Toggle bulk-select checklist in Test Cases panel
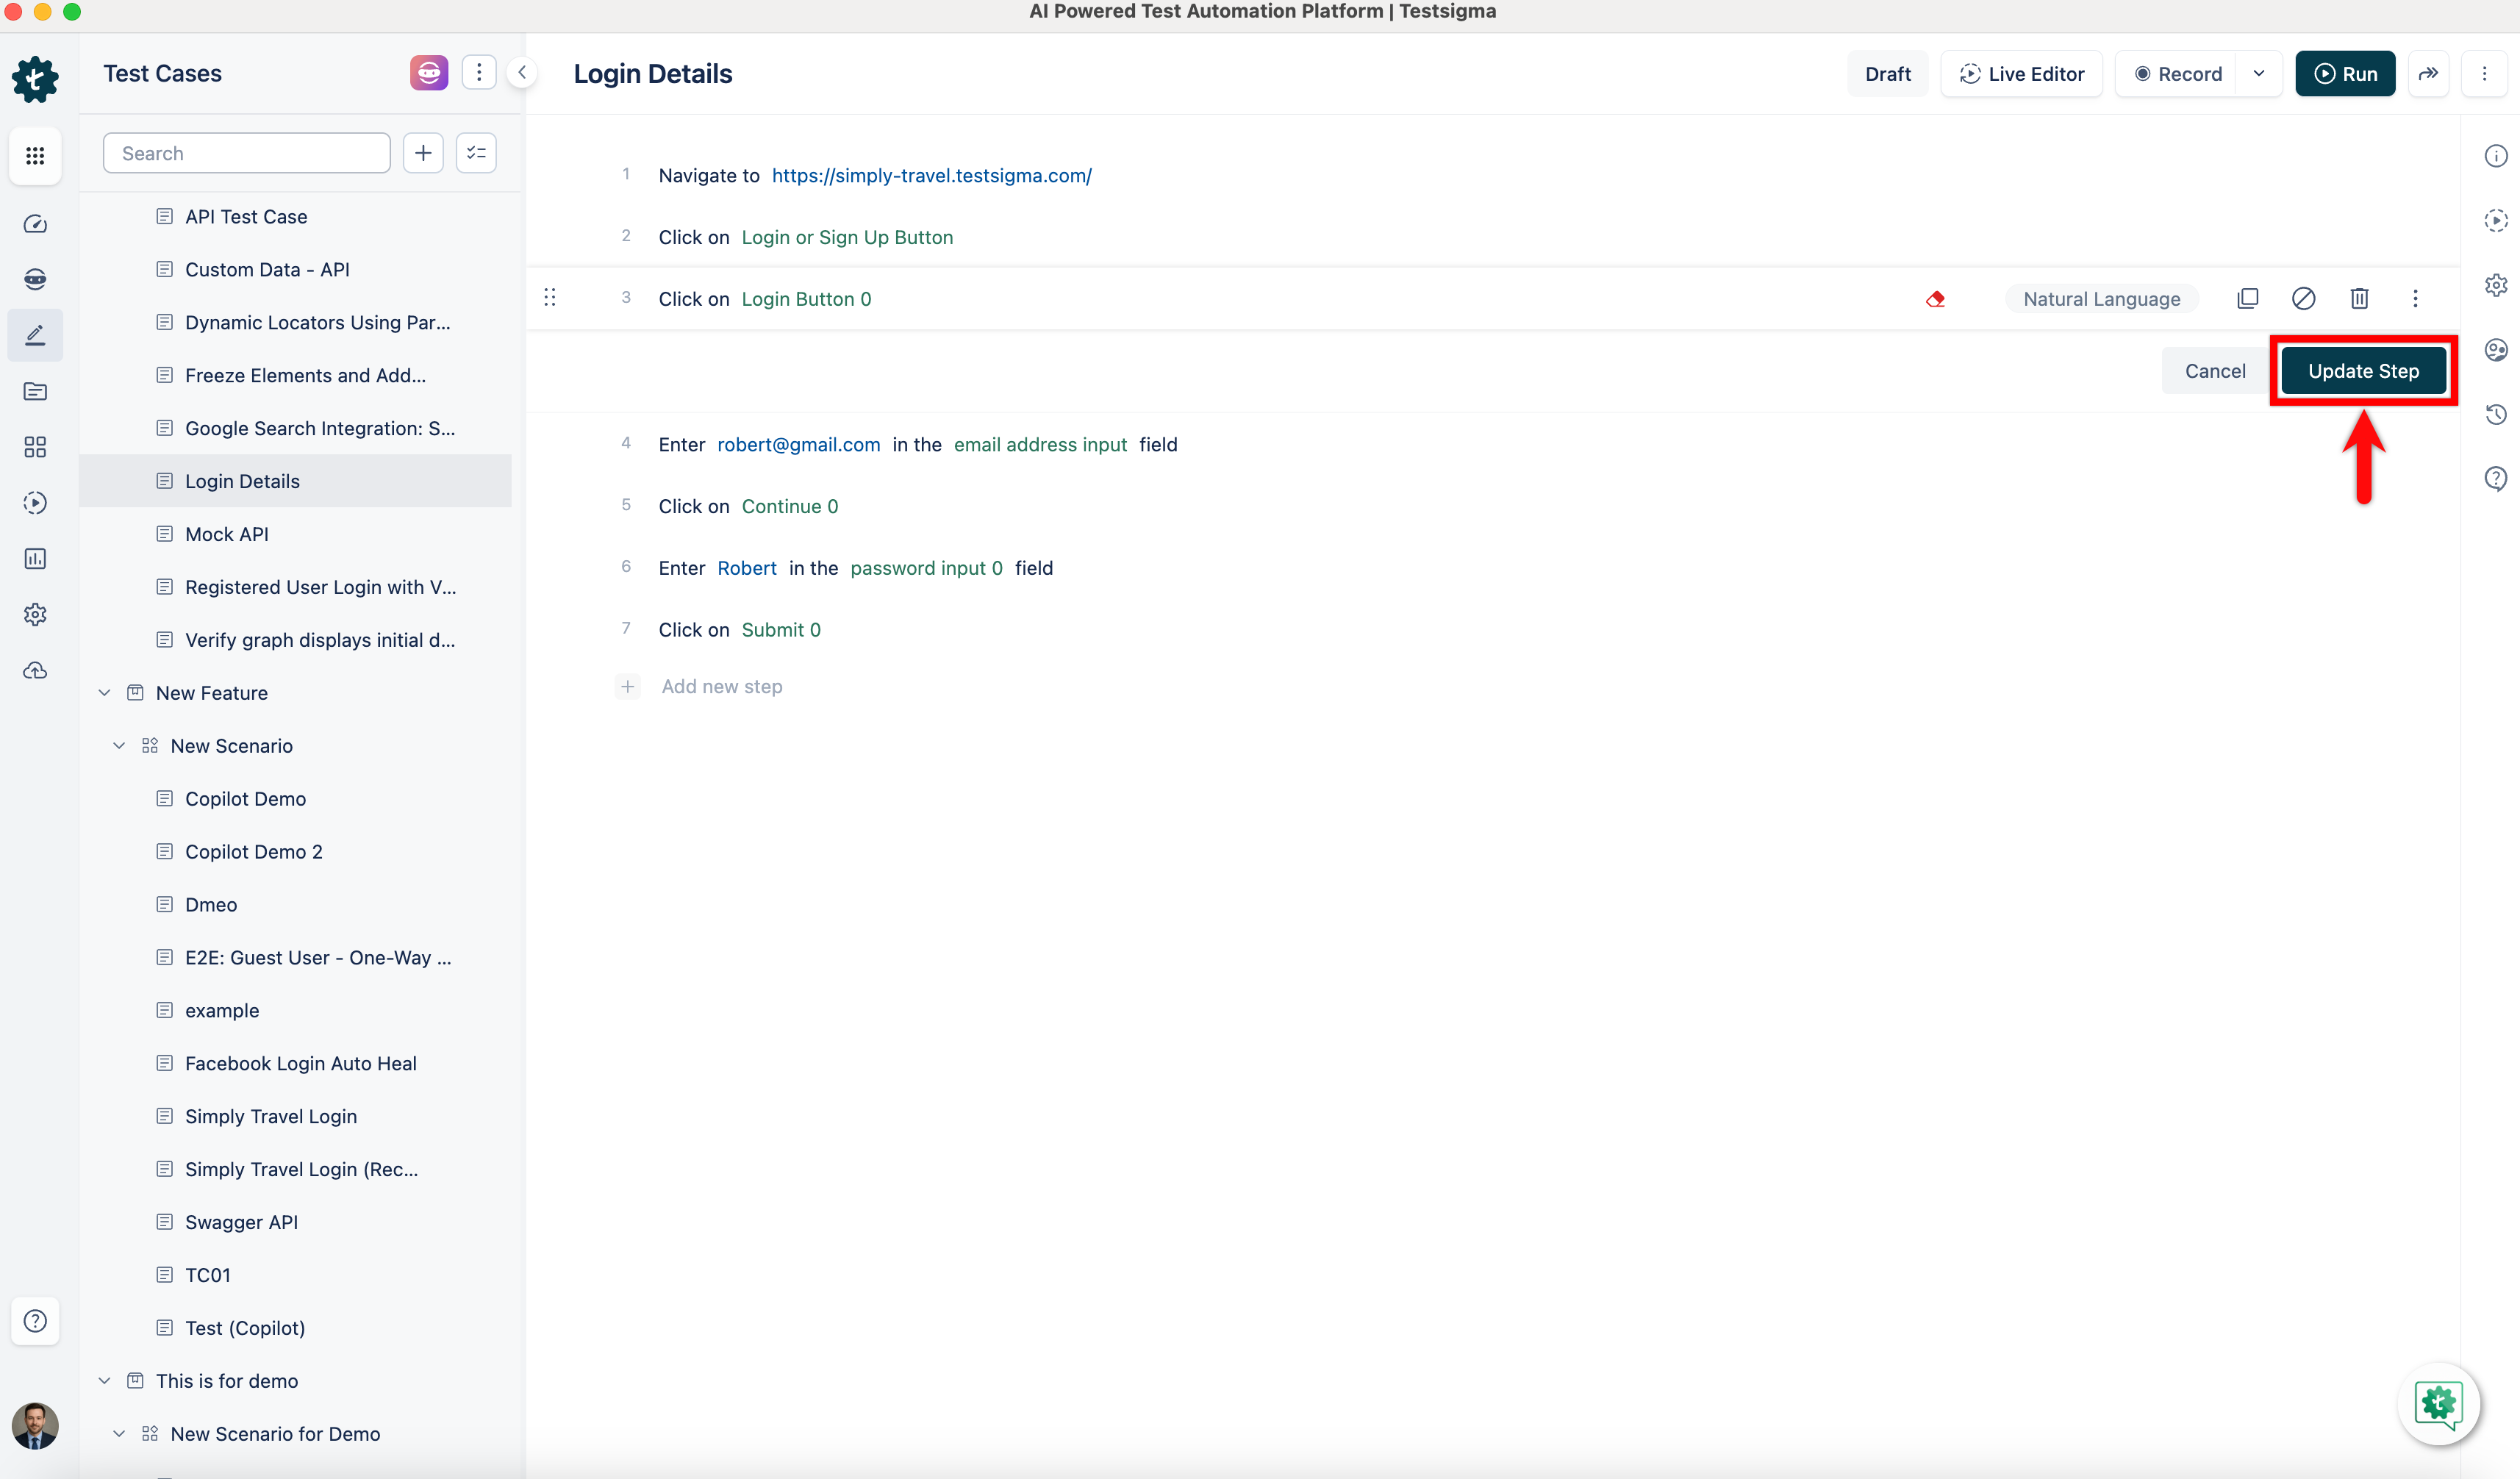2520x1479 pixels. point(476,152)
